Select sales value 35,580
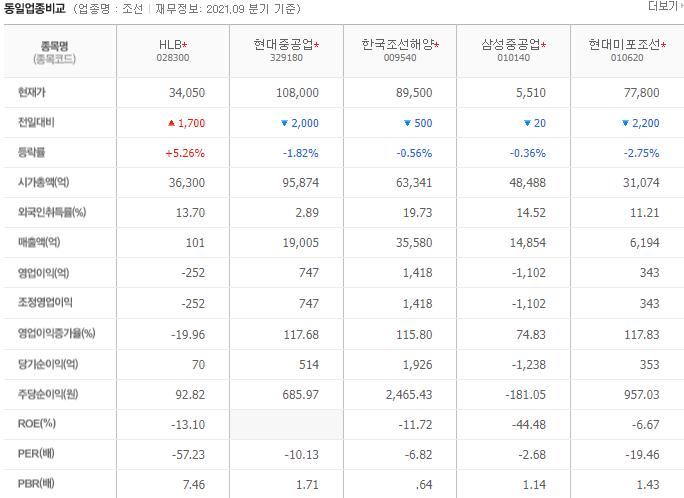Image resolution: width=684 pixels, height=498 pixels. 414,243
